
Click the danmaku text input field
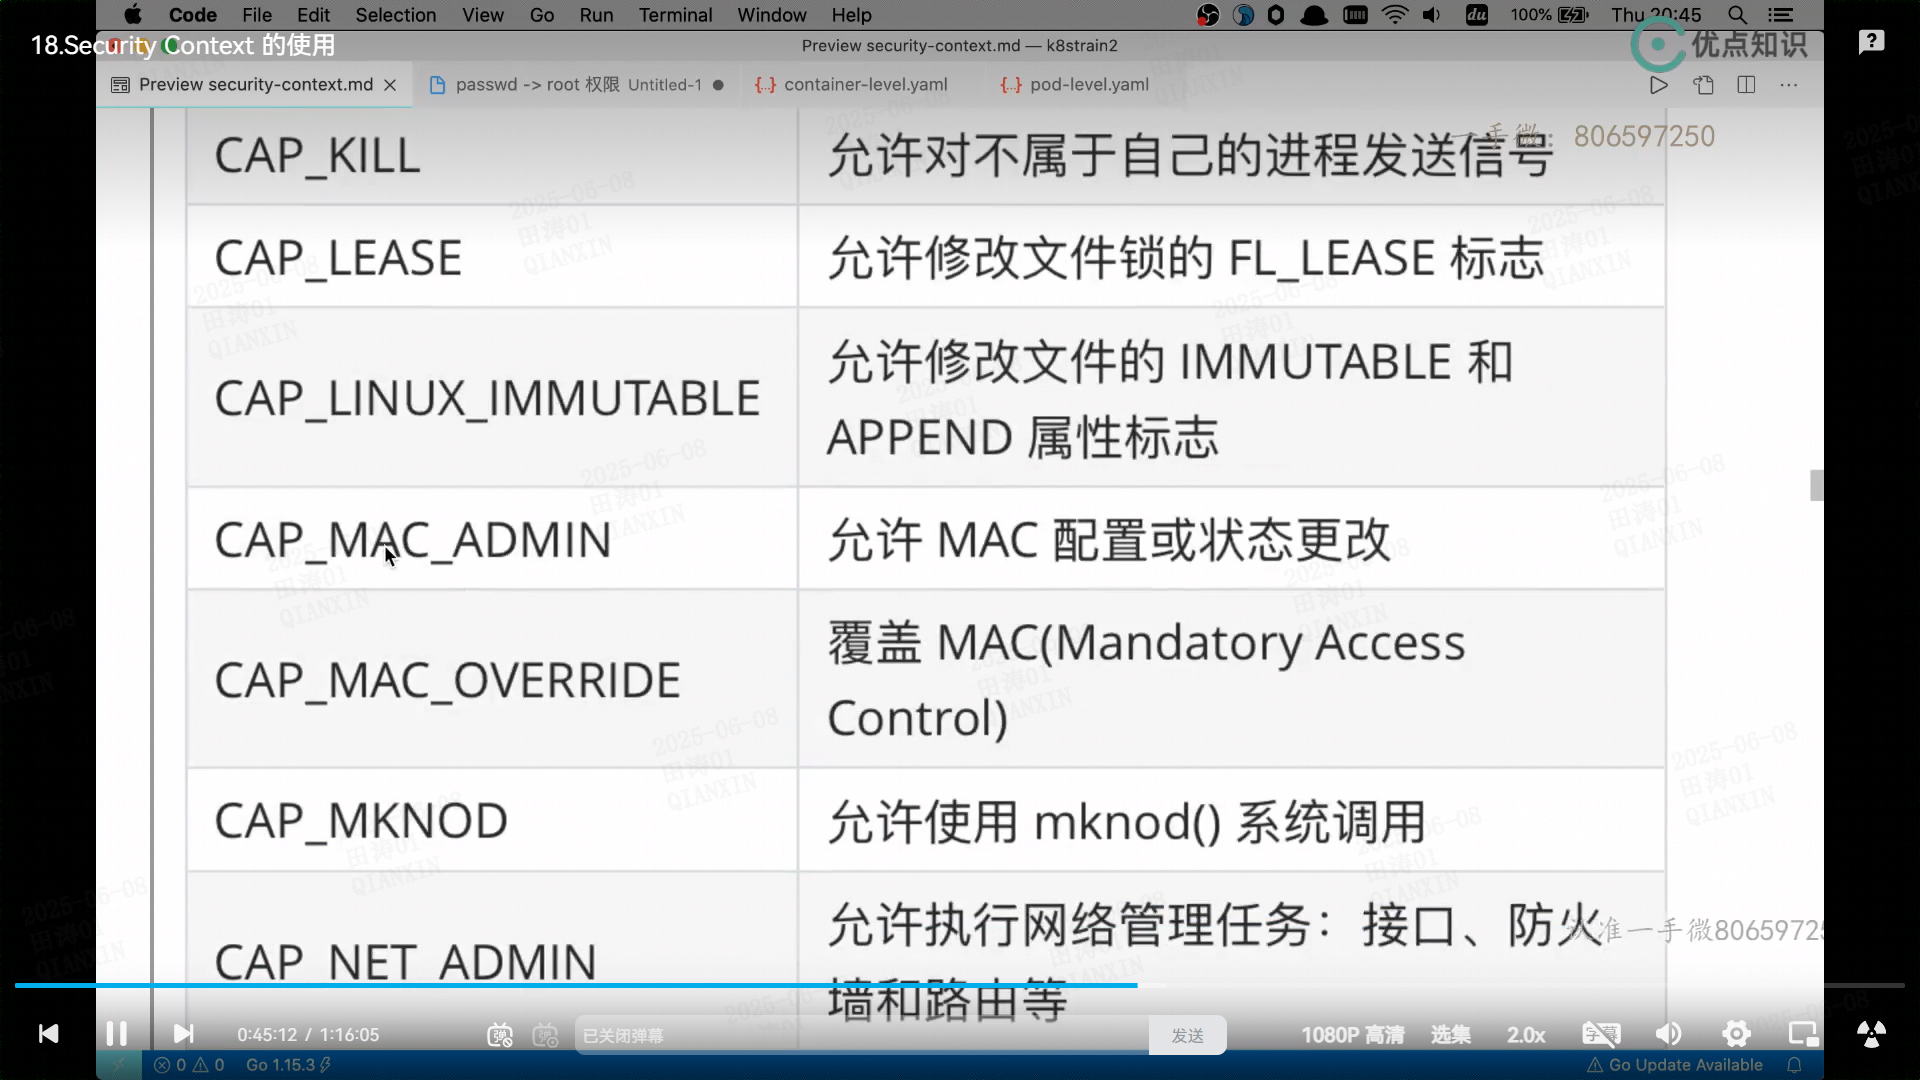[860, 1035]
